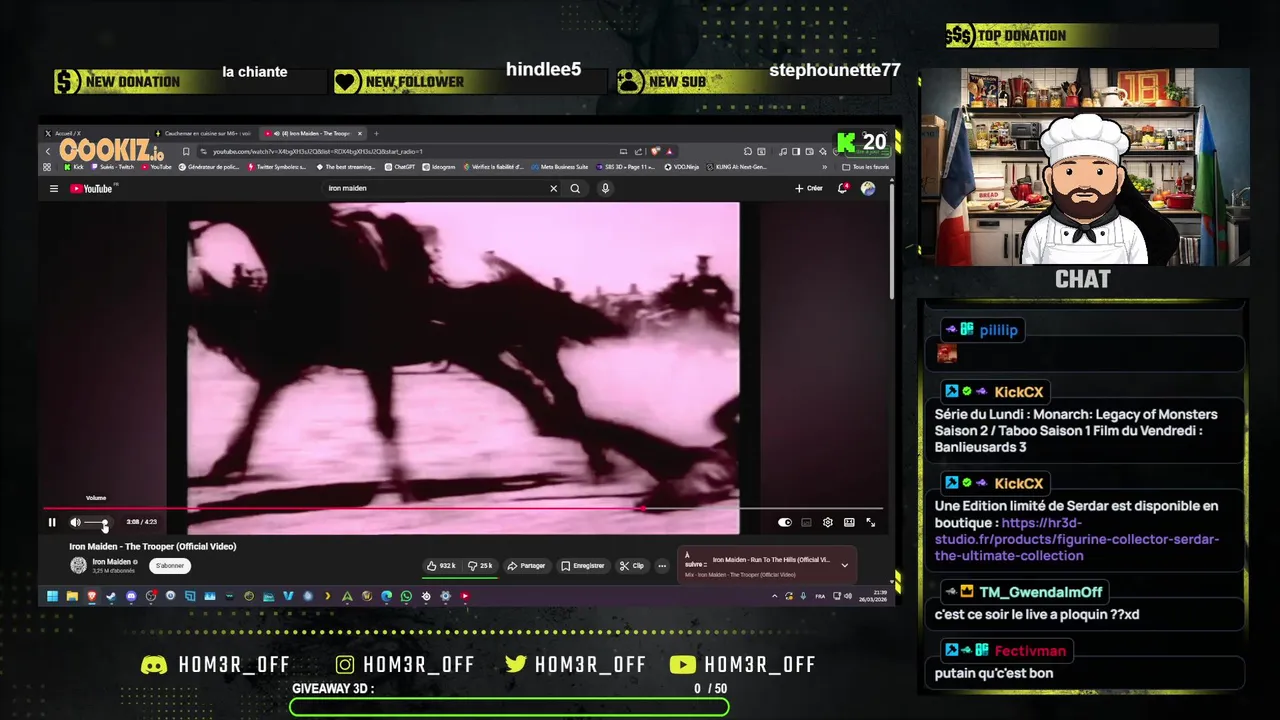The image size is (1280, 720).
Task: Clear the YouTube search text with X
Action: (x=553, y=188)
